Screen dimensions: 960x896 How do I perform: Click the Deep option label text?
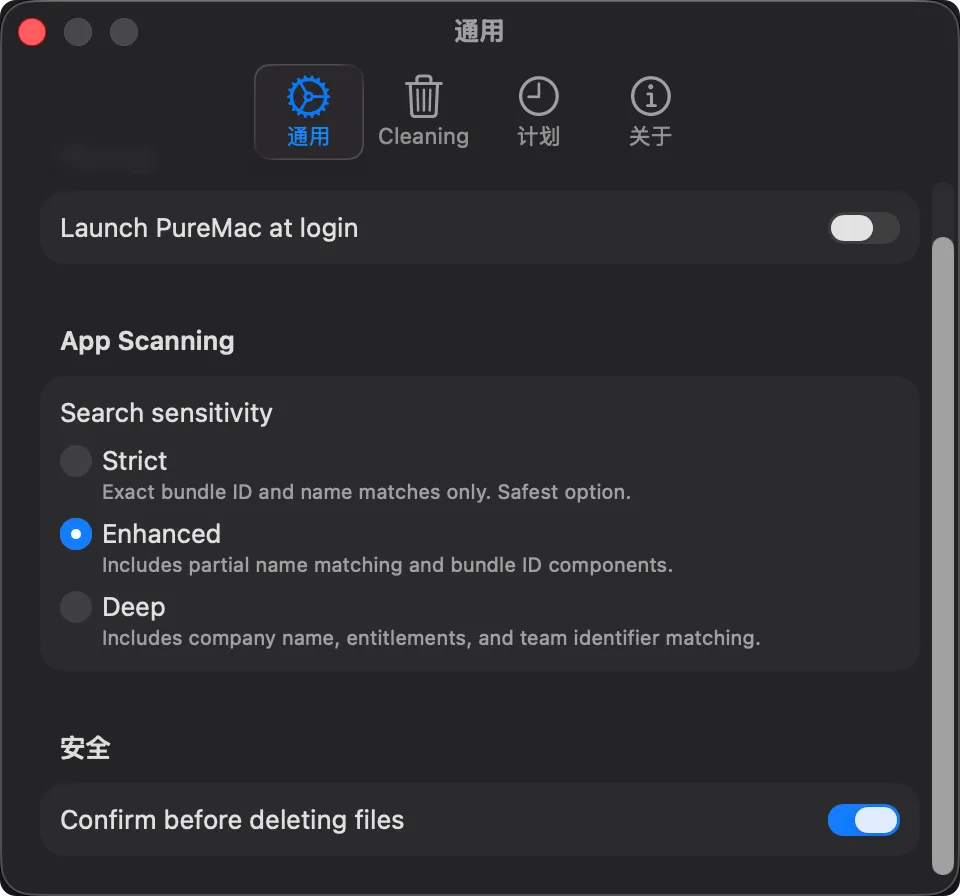click(134, 608)
